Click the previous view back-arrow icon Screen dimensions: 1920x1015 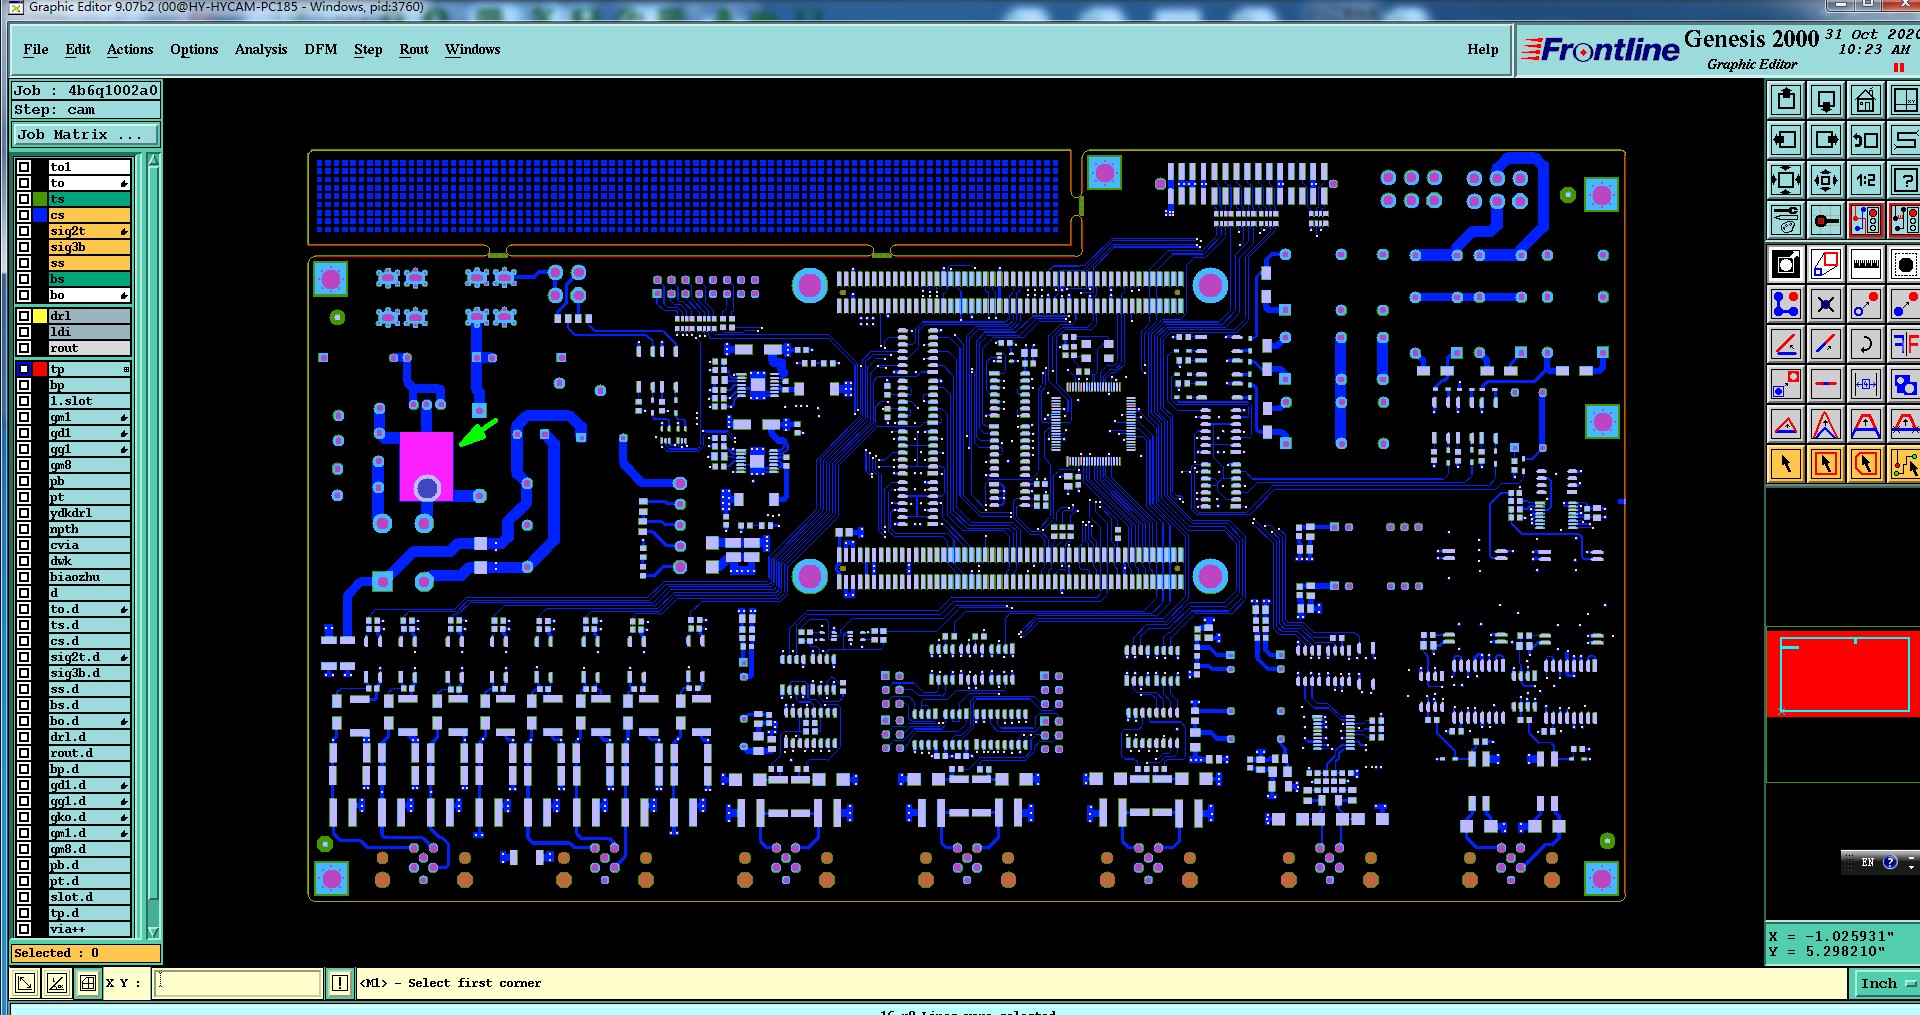click(1866, 140)
